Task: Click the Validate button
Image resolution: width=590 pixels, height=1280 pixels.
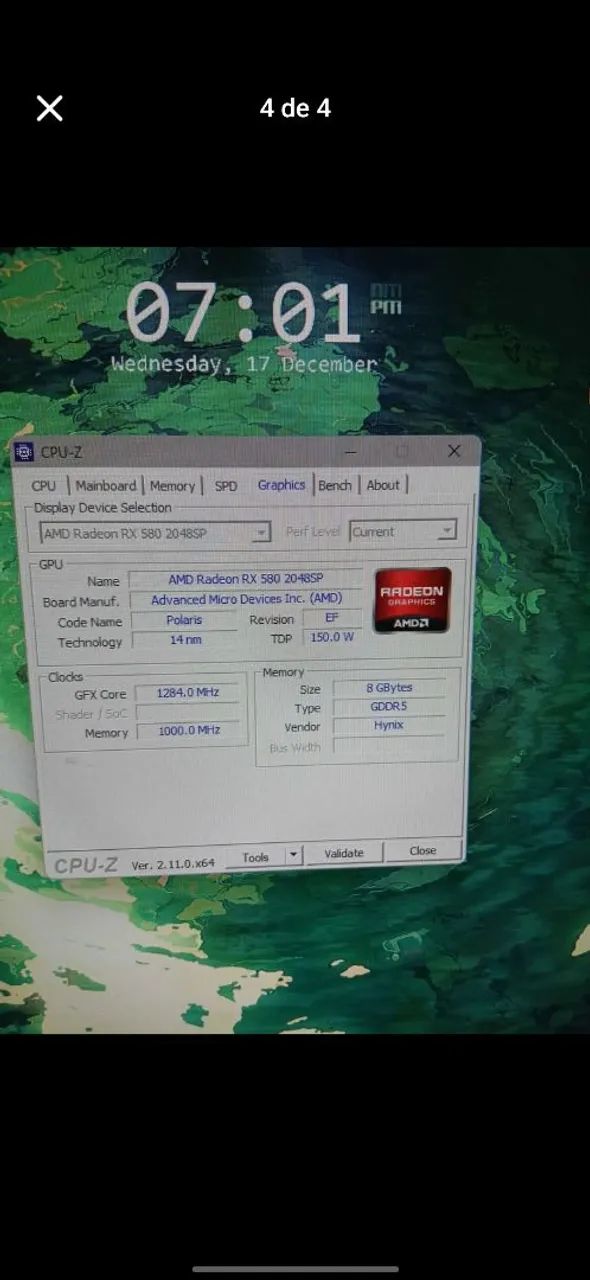Action: point(344,853)
